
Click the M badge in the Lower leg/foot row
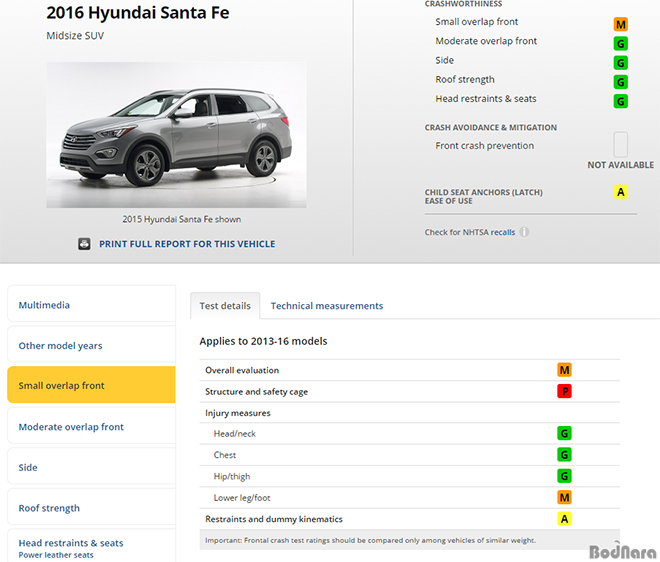tap(564, 498)
